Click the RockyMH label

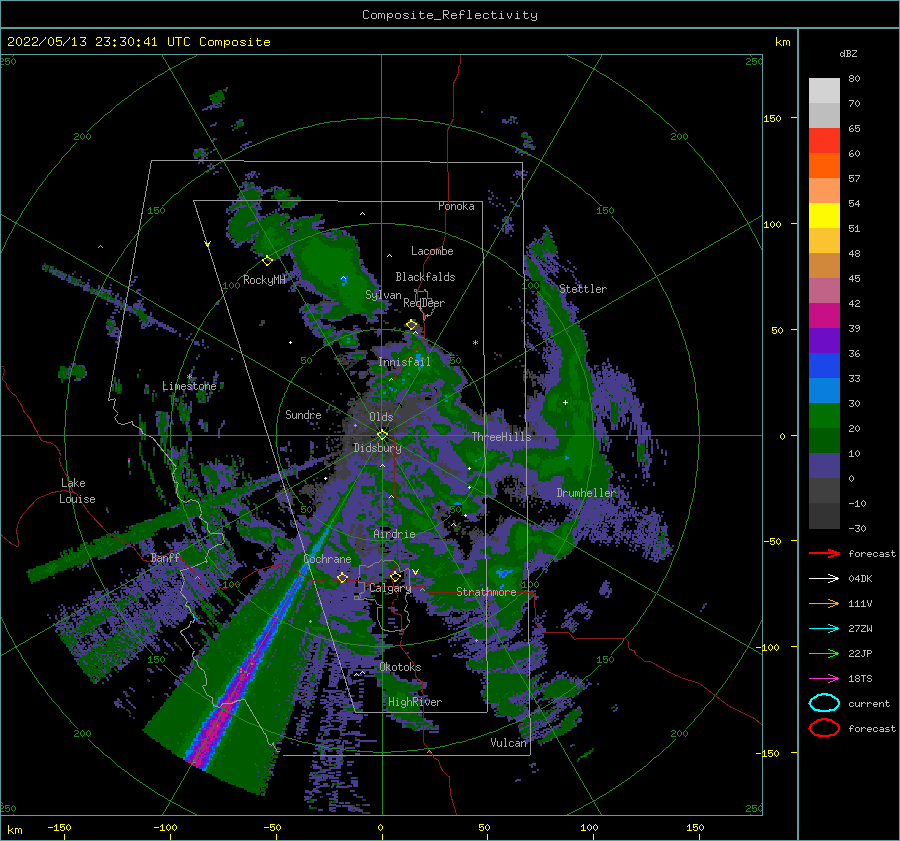[264, 280]
